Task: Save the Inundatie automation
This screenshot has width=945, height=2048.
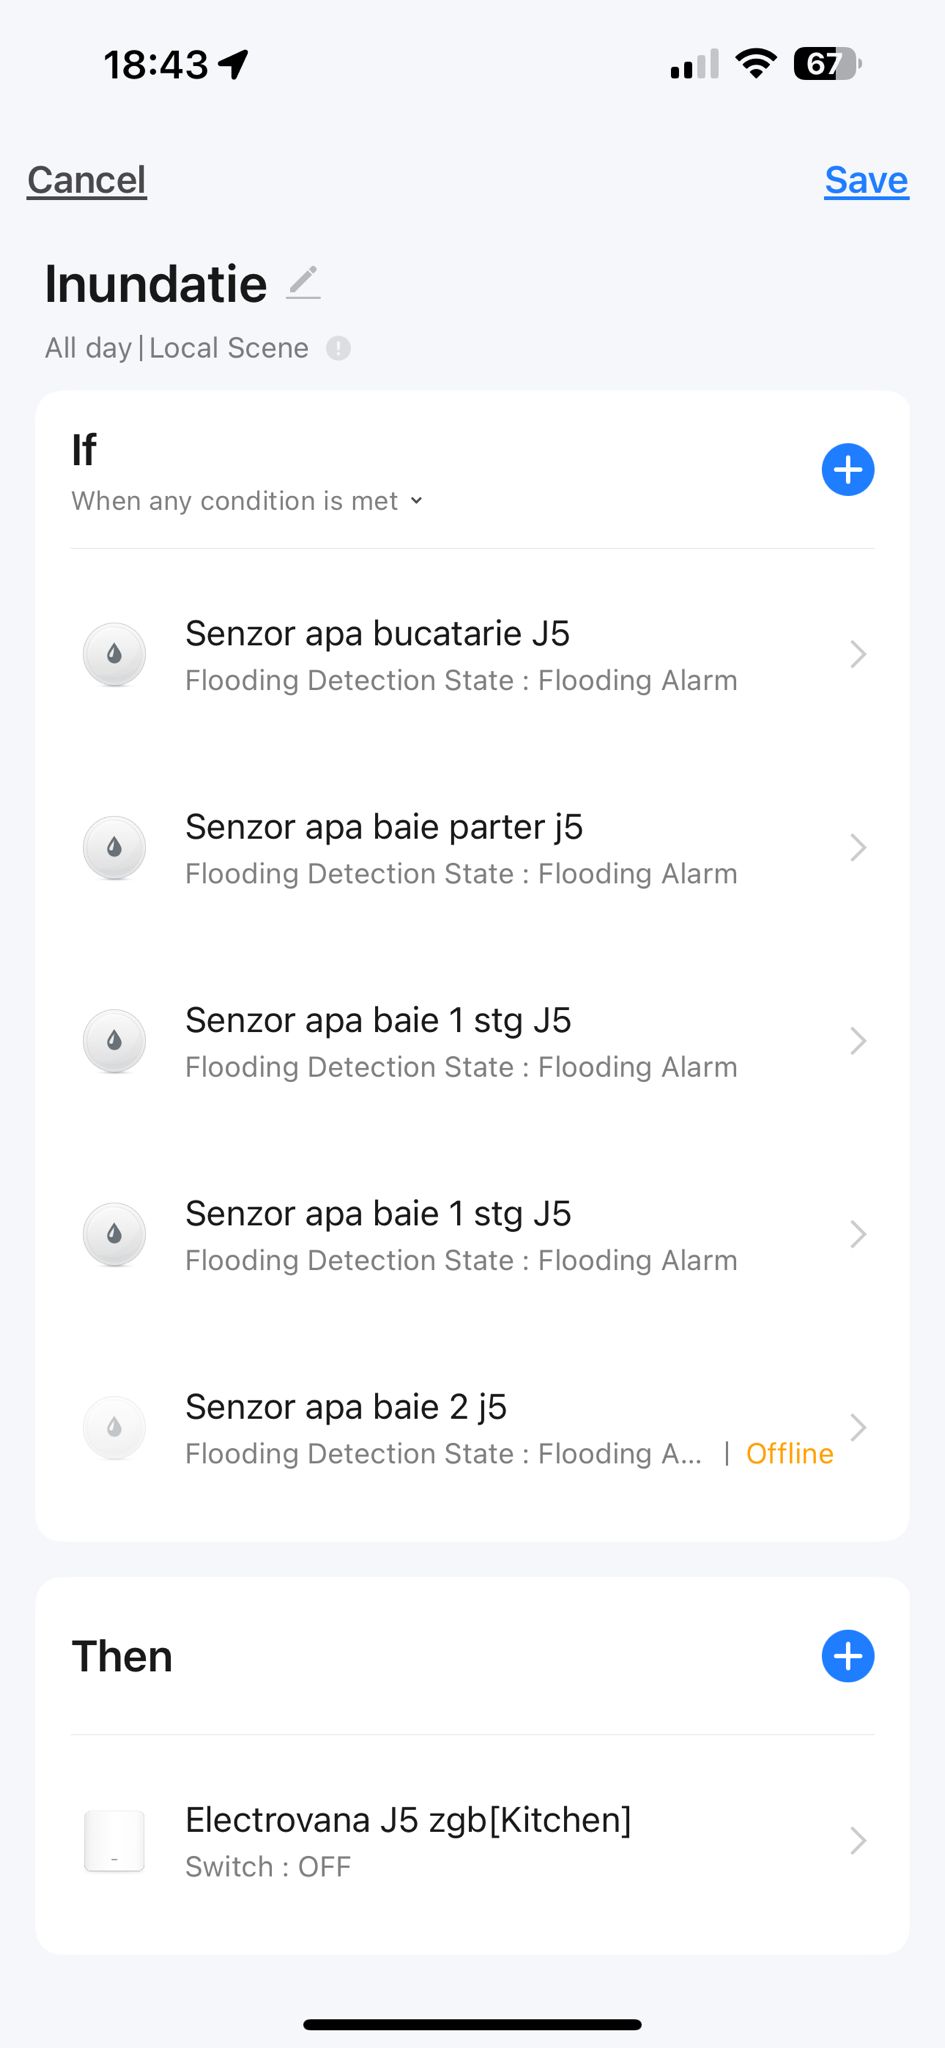Action: coord(866,180)
